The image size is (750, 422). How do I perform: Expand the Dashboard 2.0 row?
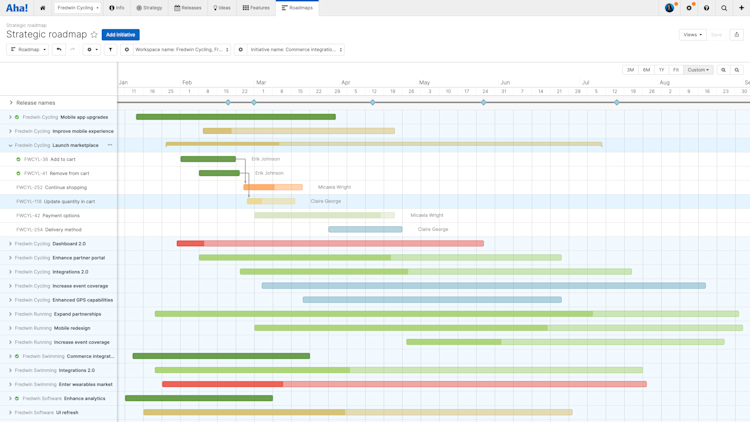click(10, 244)
